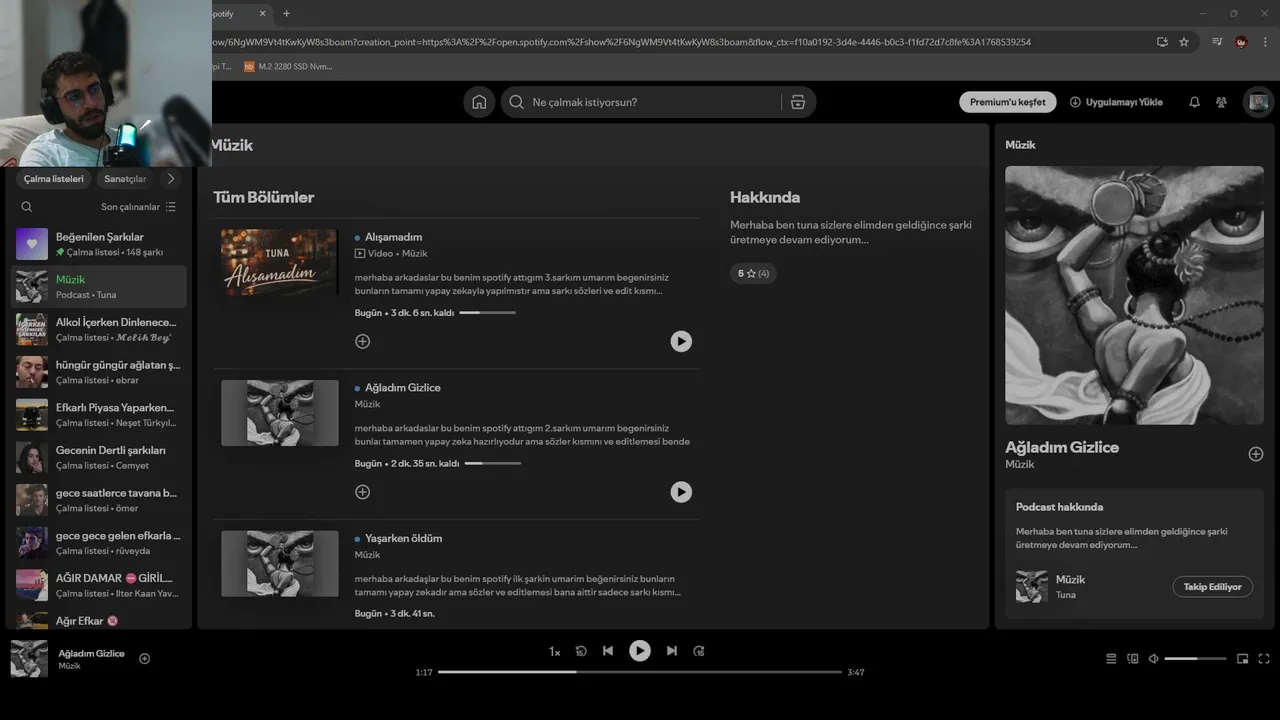Add Ağladım Gizlice episode to library in list

[x=363, y=492]
